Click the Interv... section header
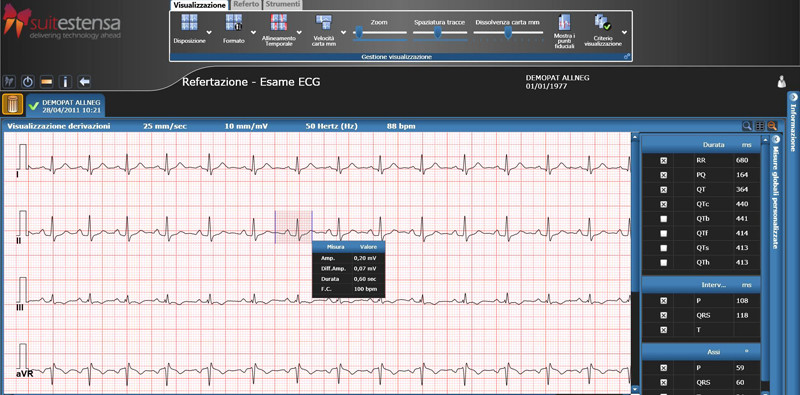Viewport: 800px width, 395px height. [701, 285]
